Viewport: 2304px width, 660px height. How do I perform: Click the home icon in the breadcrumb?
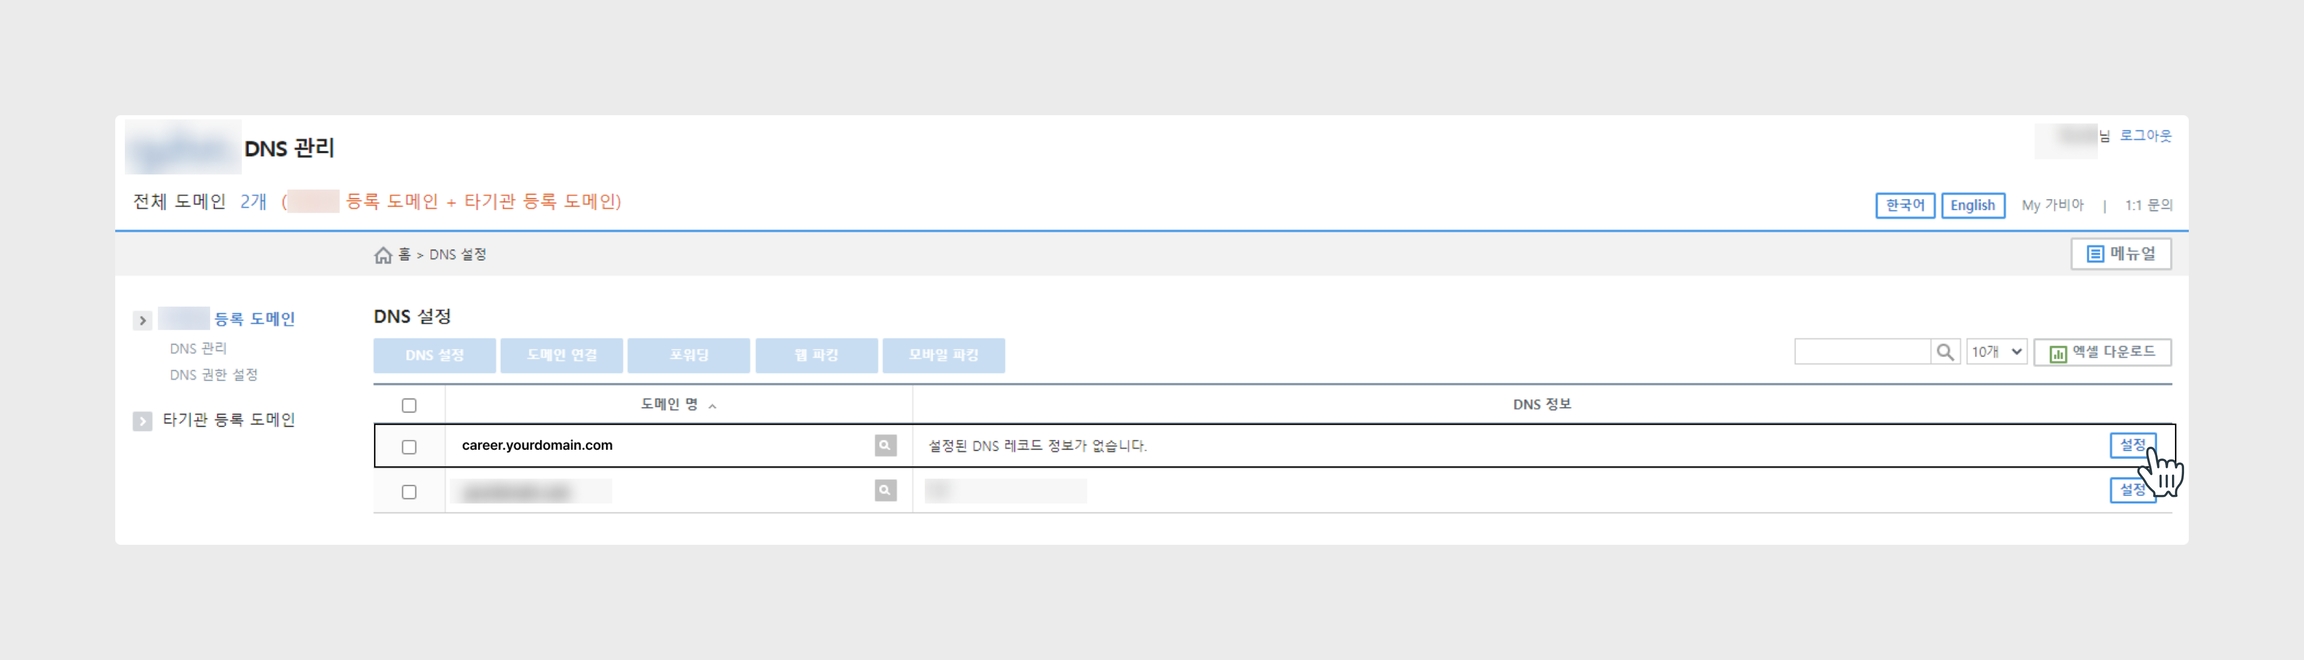coord(383,255)
